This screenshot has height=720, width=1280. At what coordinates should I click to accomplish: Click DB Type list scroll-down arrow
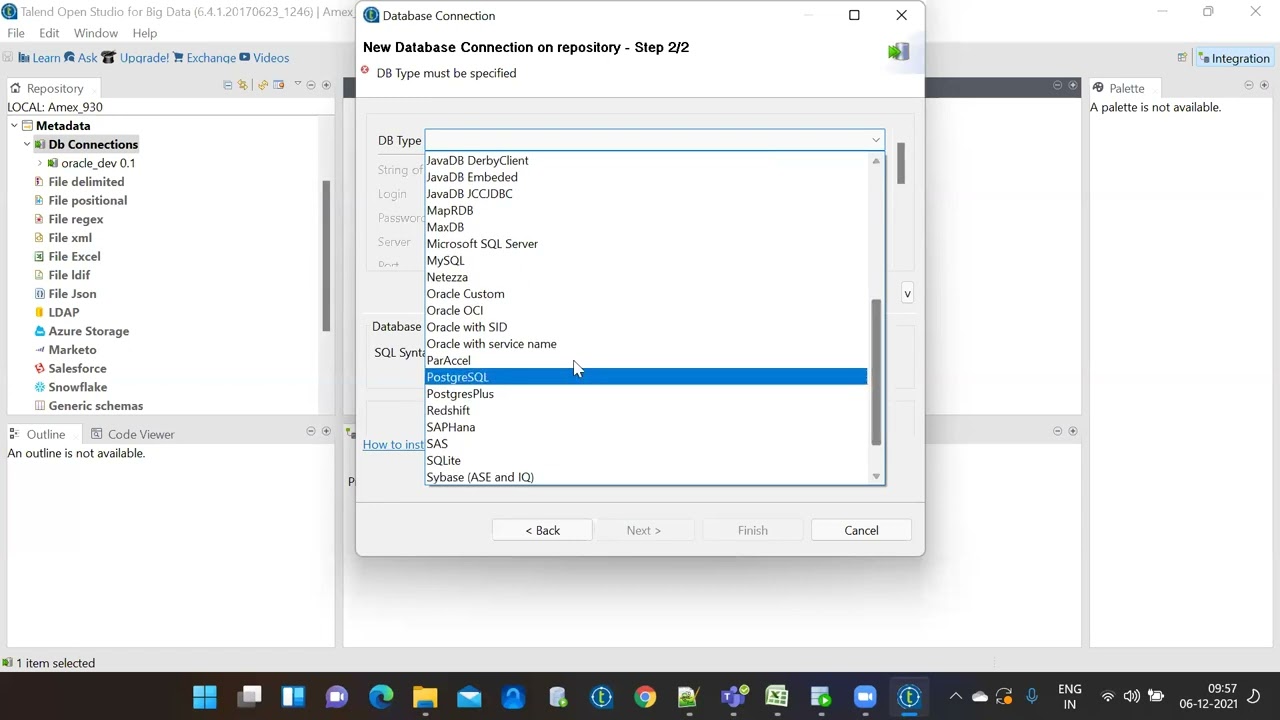(876, 477)
